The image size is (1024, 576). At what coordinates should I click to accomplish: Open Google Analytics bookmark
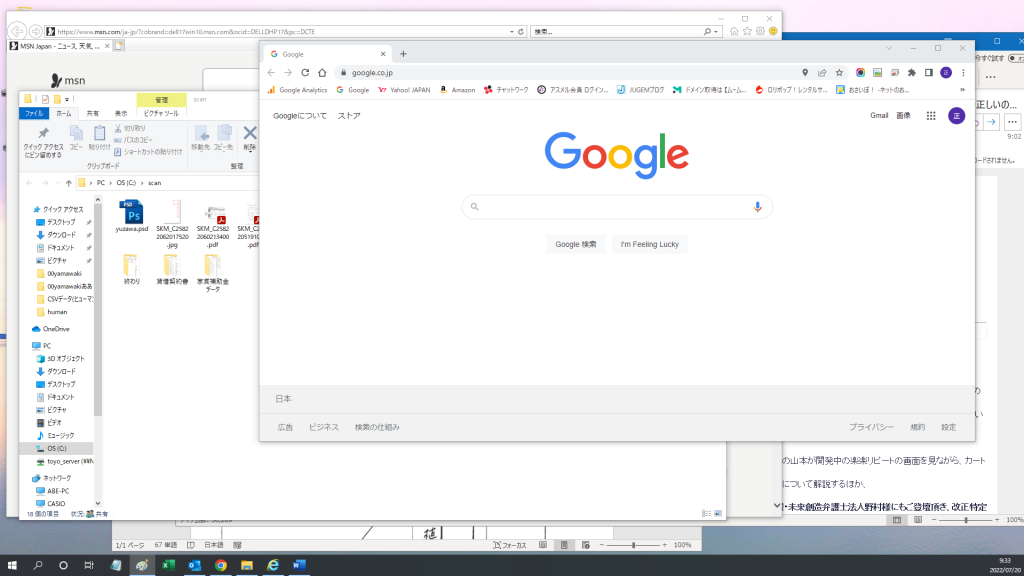click(x=297, y=90)
